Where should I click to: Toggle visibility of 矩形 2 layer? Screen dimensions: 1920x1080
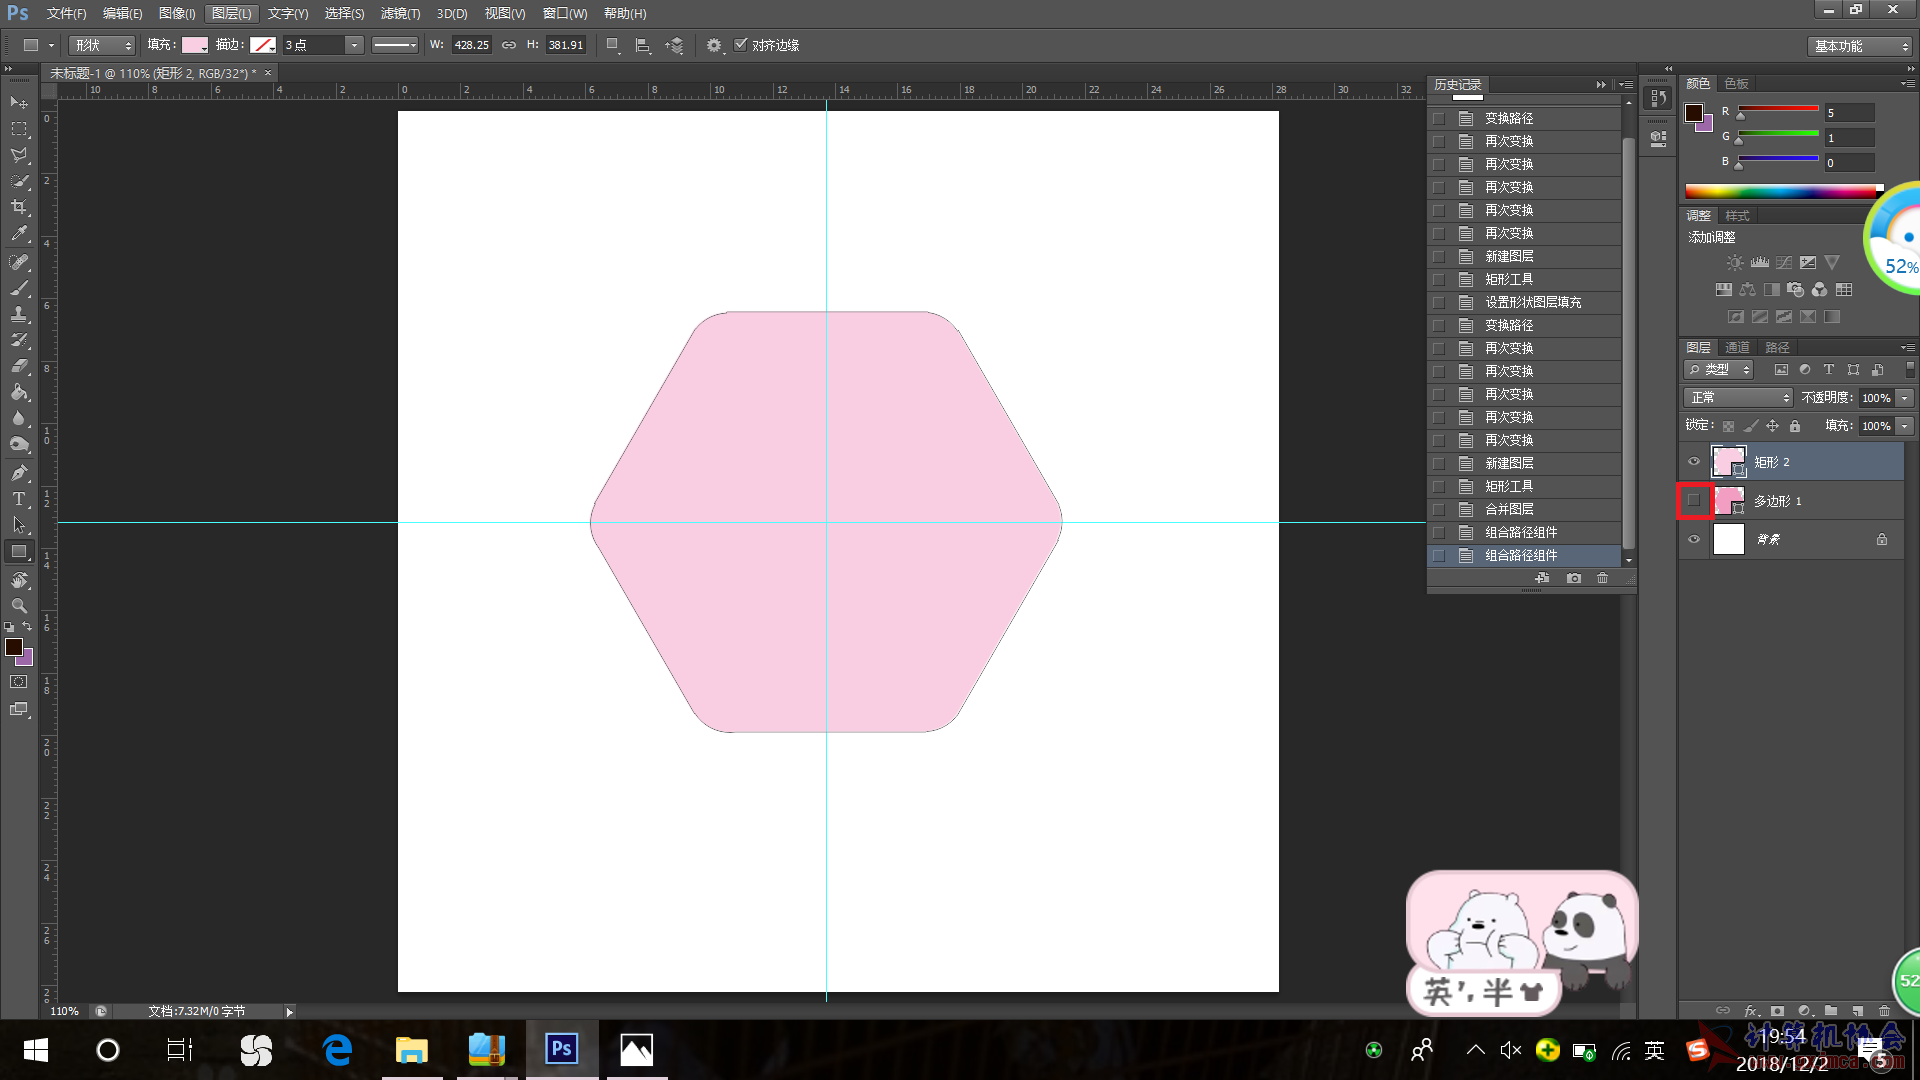1694,462
